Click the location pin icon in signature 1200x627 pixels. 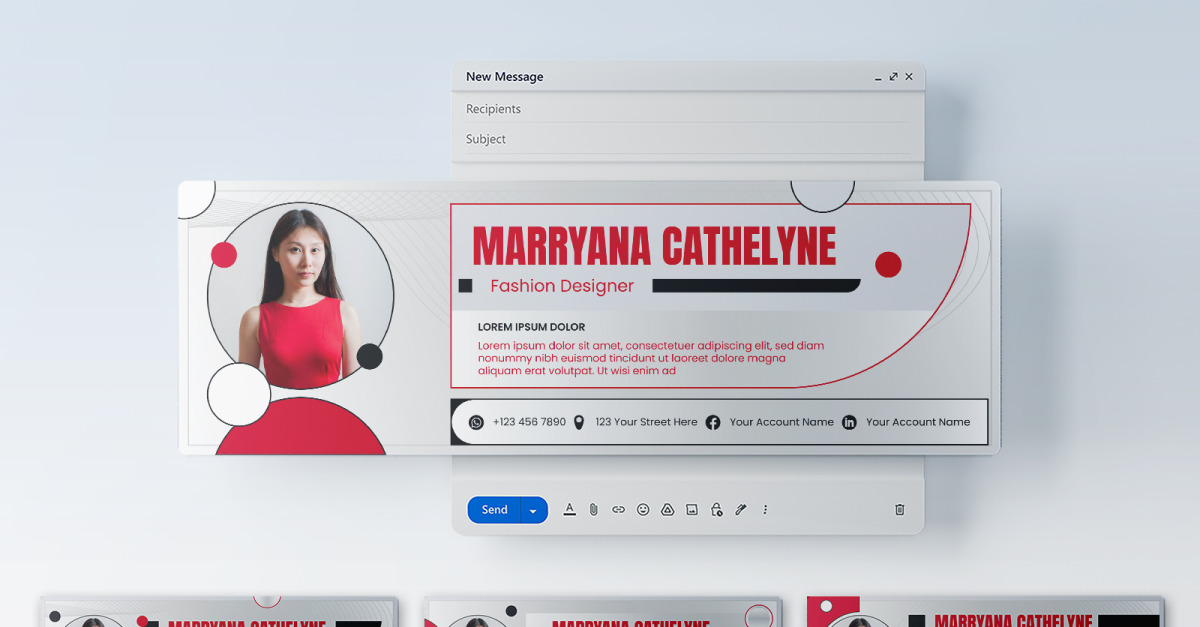pyautogui.click(x=578, y=422)
